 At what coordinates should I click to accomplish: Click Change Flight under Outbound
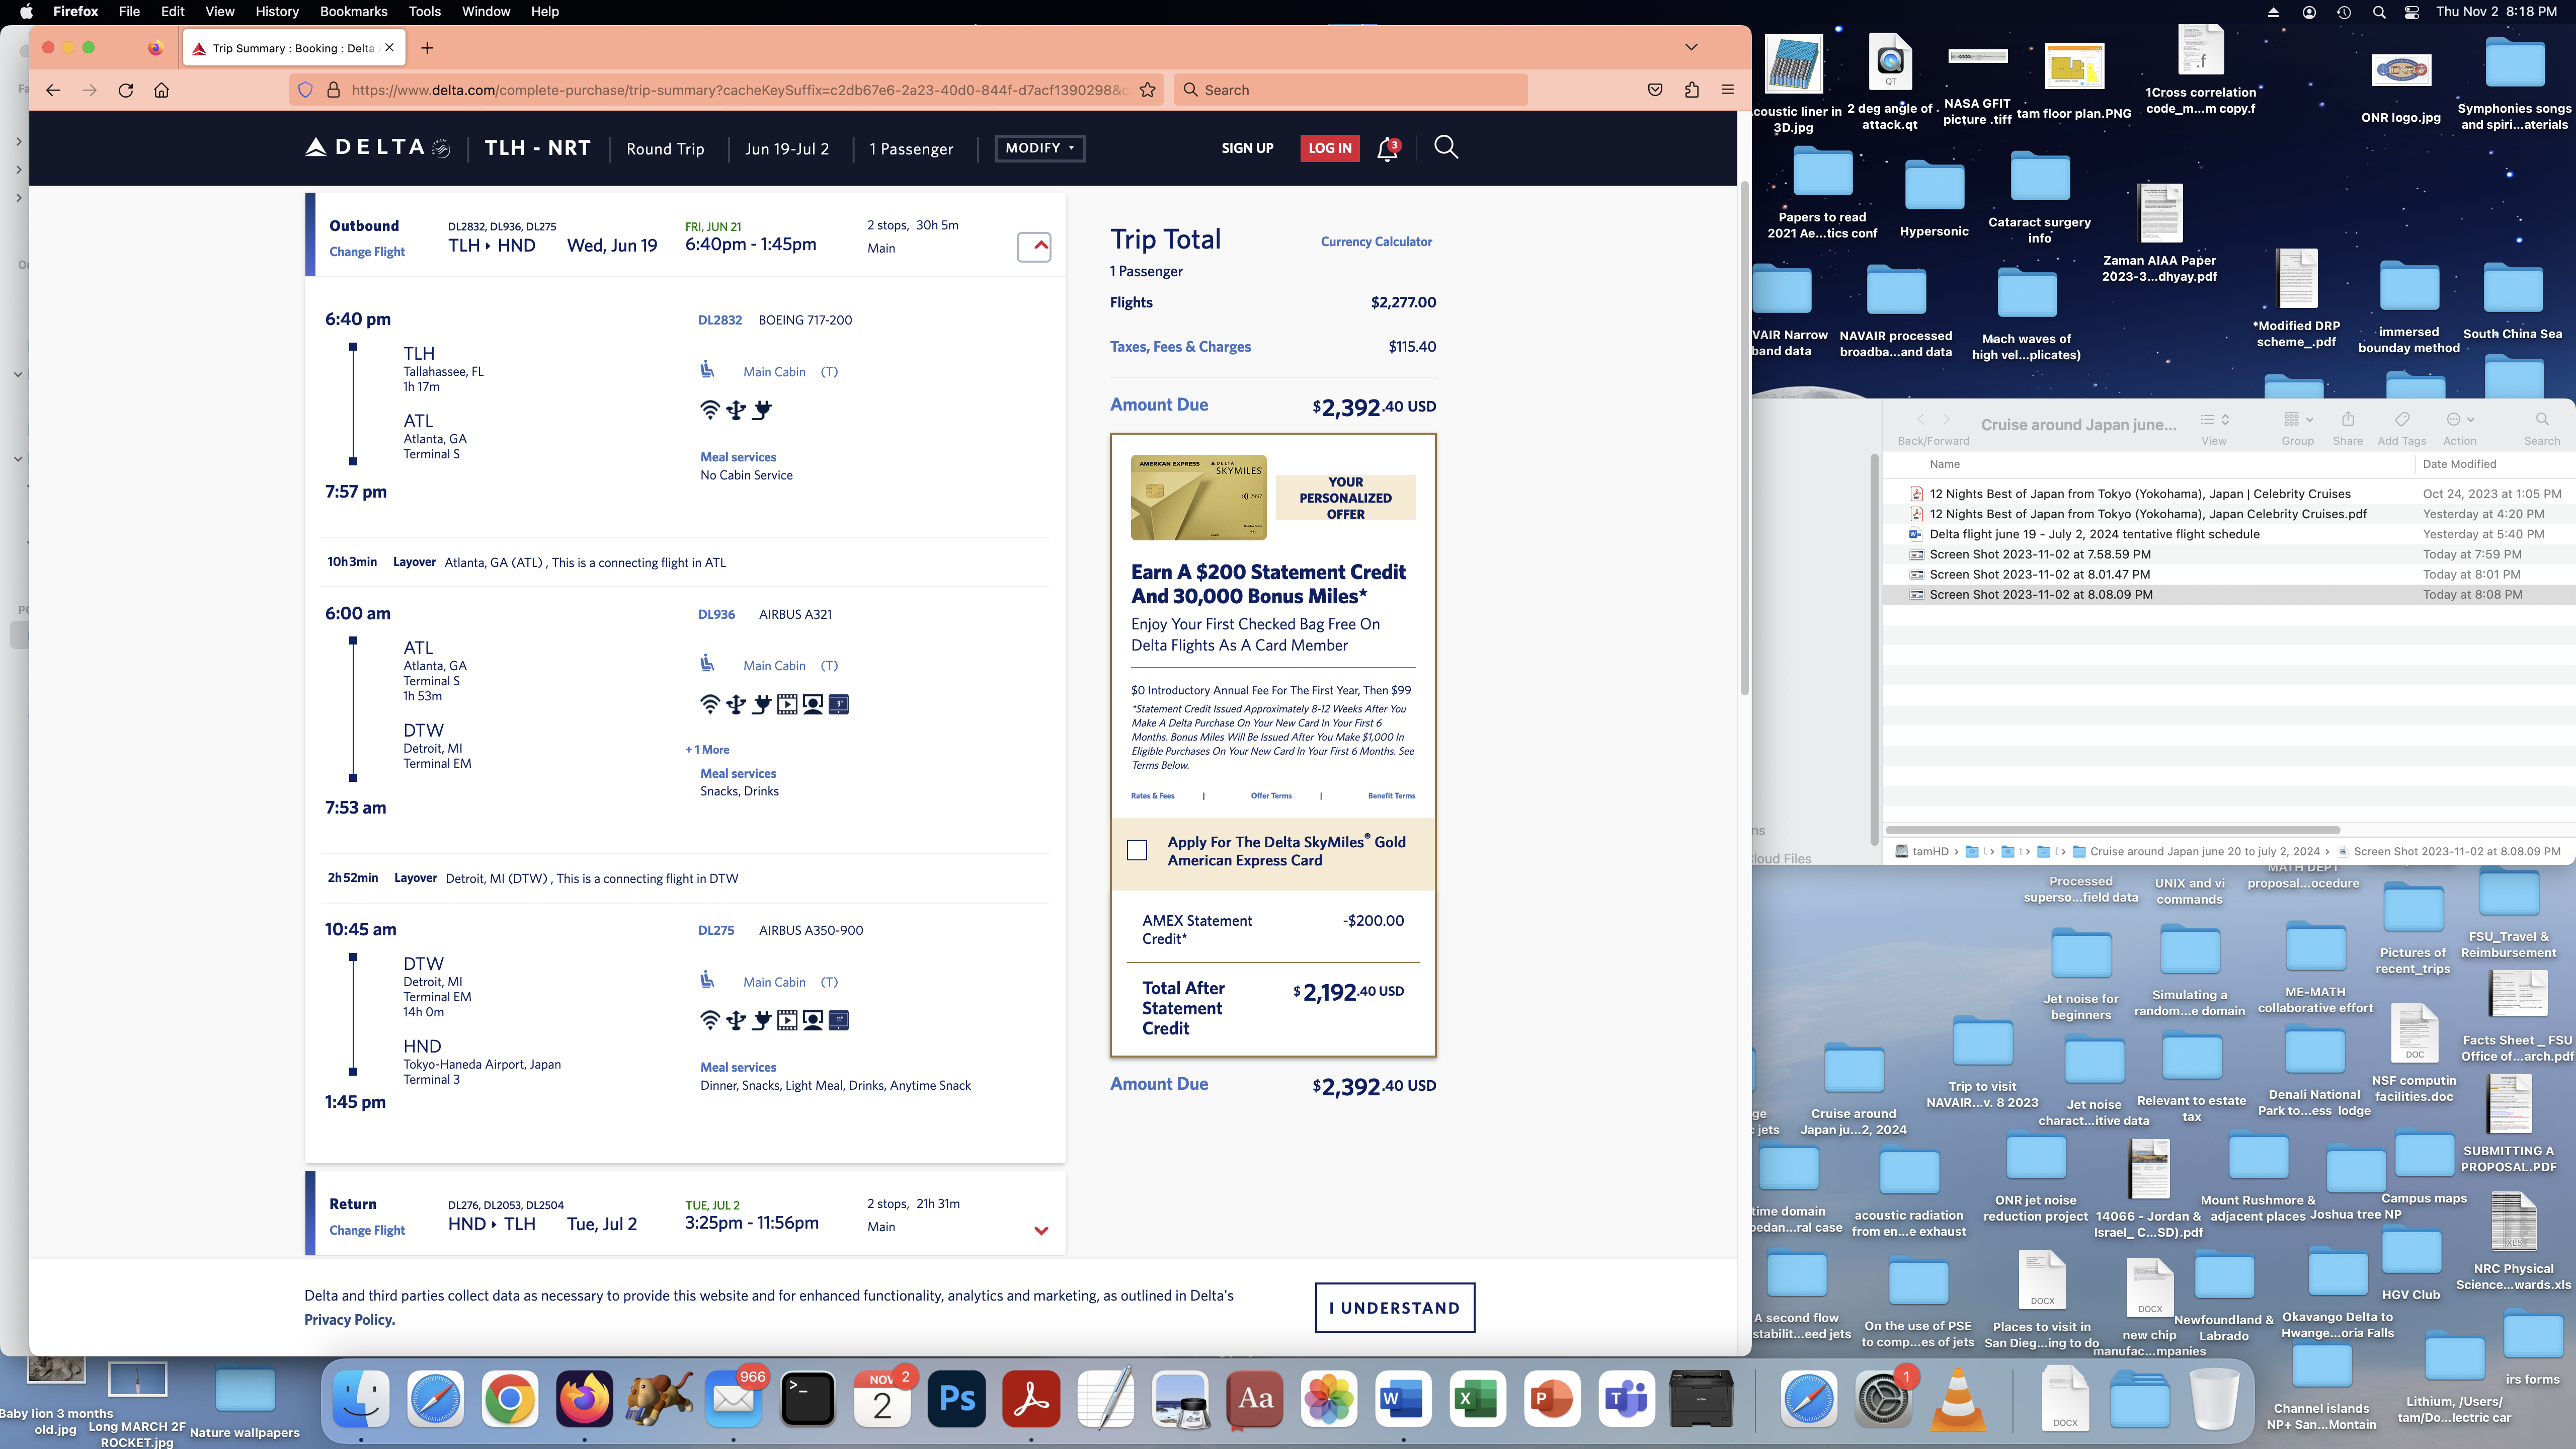point(367,252)
